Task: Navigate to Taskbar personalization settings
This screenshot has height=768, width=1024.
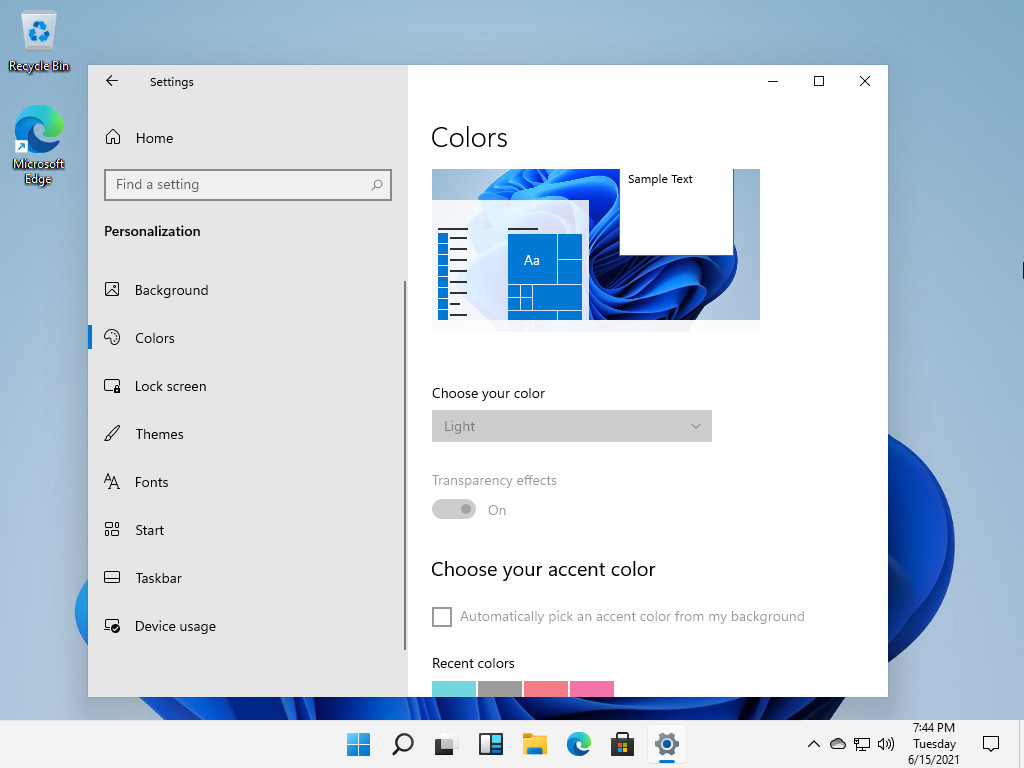Action: pyautogui.click(x=158, y=578)
